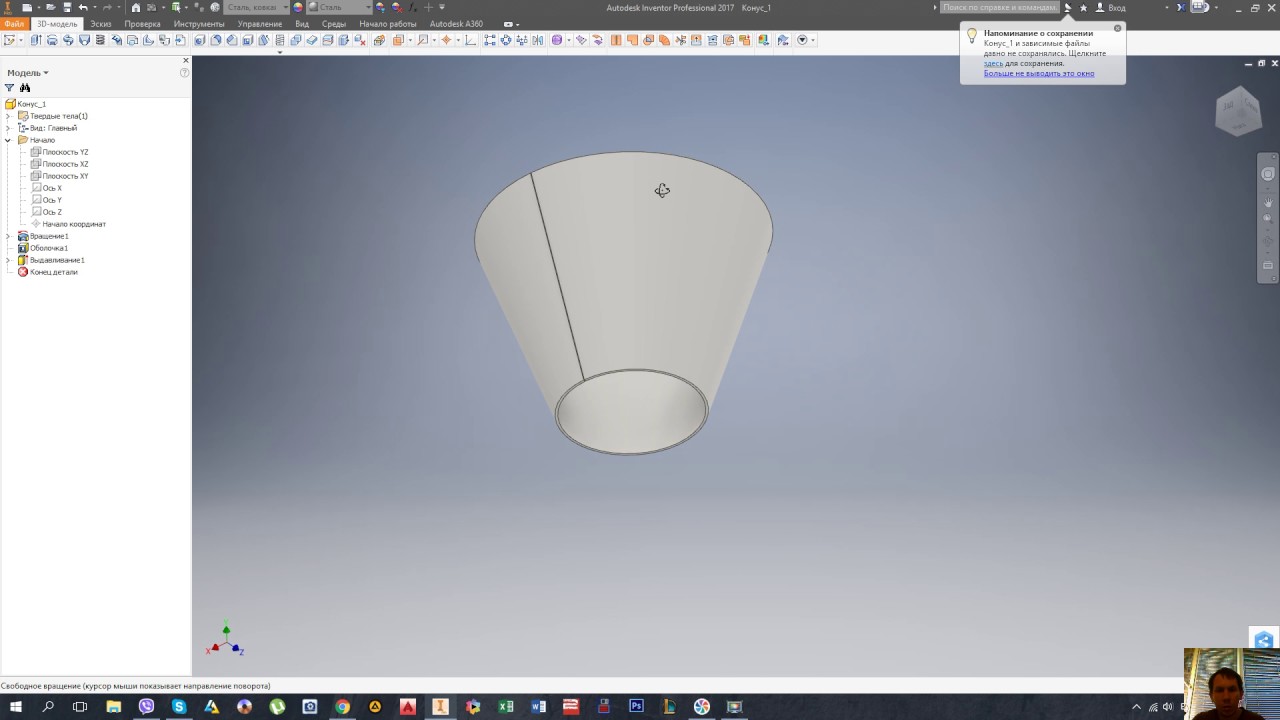The width and height of the screenshot is (1280, 720).
Task: Click the end-of-part red marker icon
Action: 23,272
